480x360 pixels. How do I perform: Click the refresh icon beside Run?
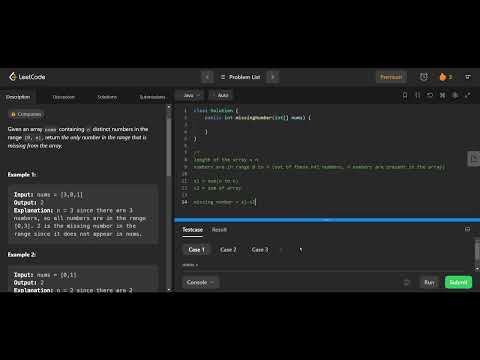(x=407, y=283)
